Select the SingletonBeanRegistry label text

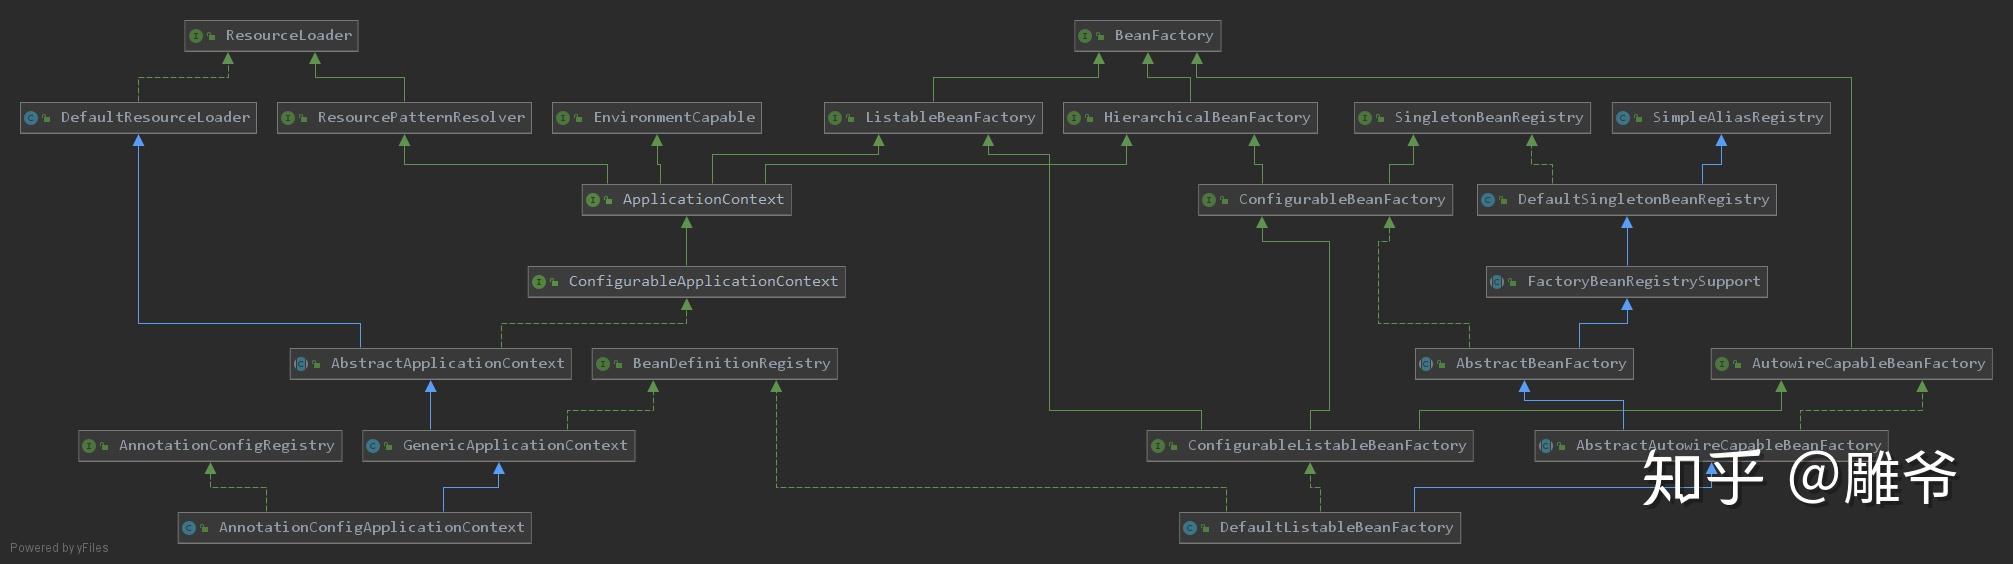[1489, 118]
